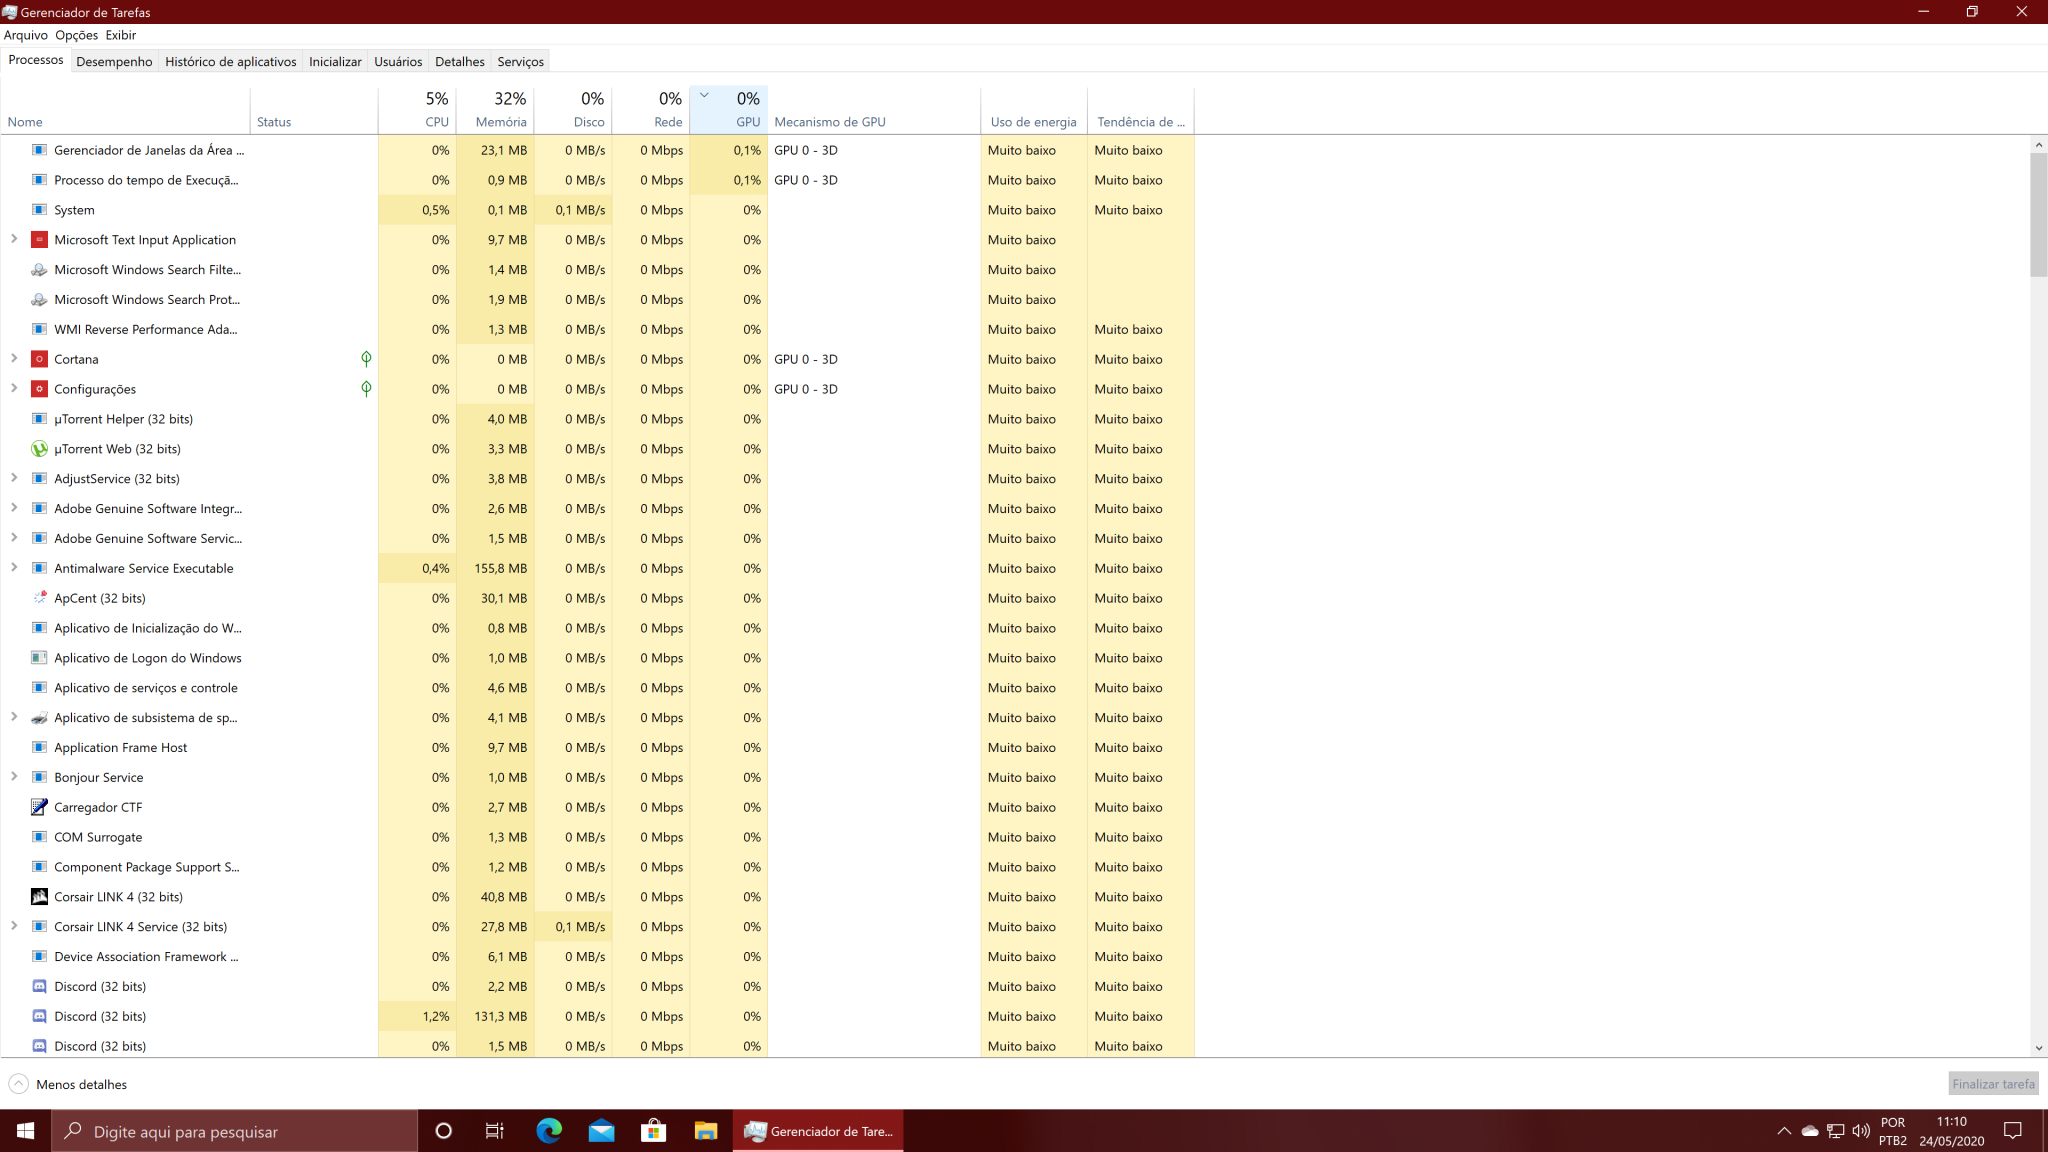The image size is (2048, 1152).
Task: Click the Windows search box on taskbar
Action: tap(235, 1131)
